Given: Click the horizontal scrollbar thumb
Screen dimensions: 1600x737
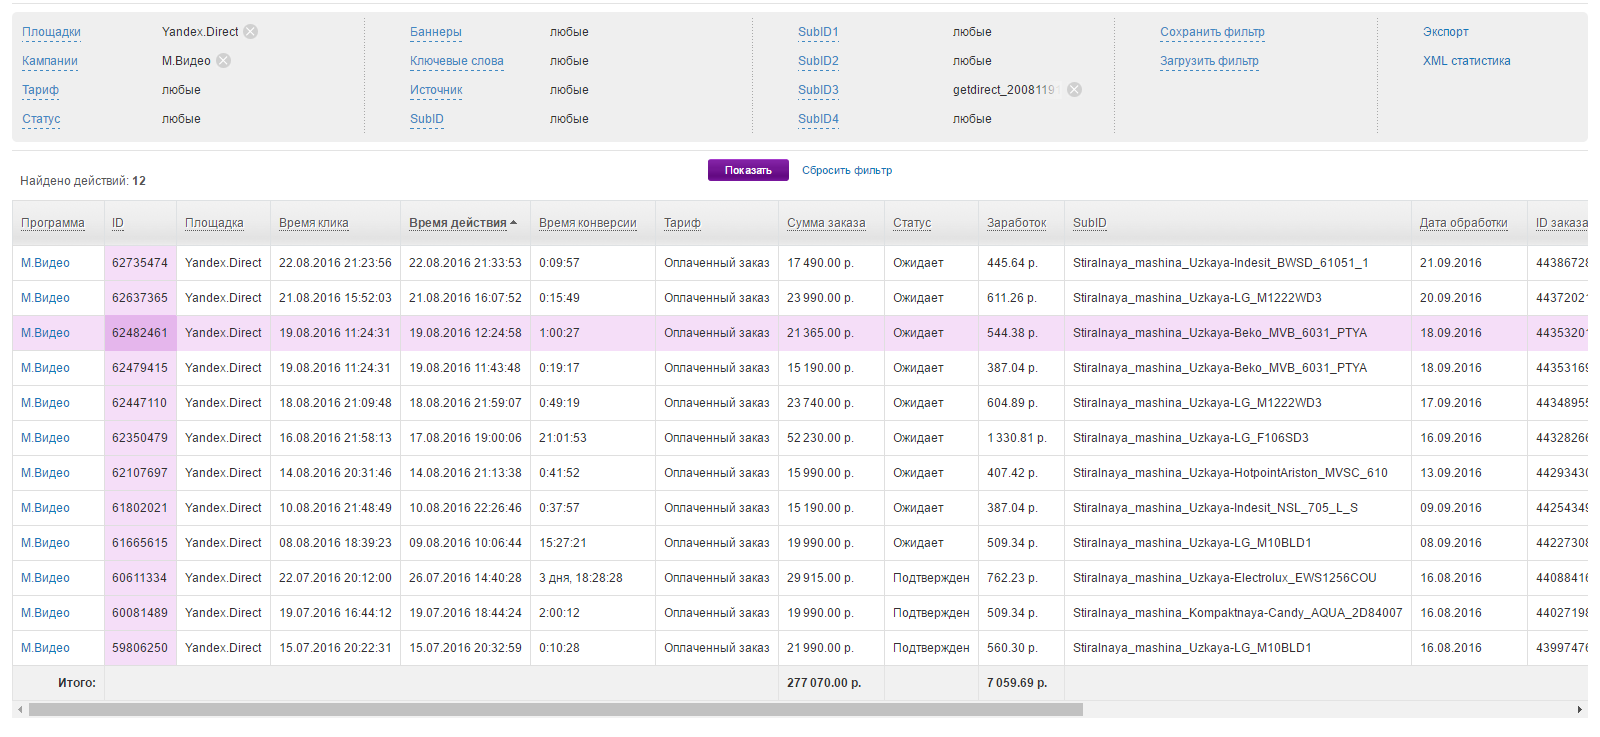Looking at the screenshot, I should coord(556,710).
